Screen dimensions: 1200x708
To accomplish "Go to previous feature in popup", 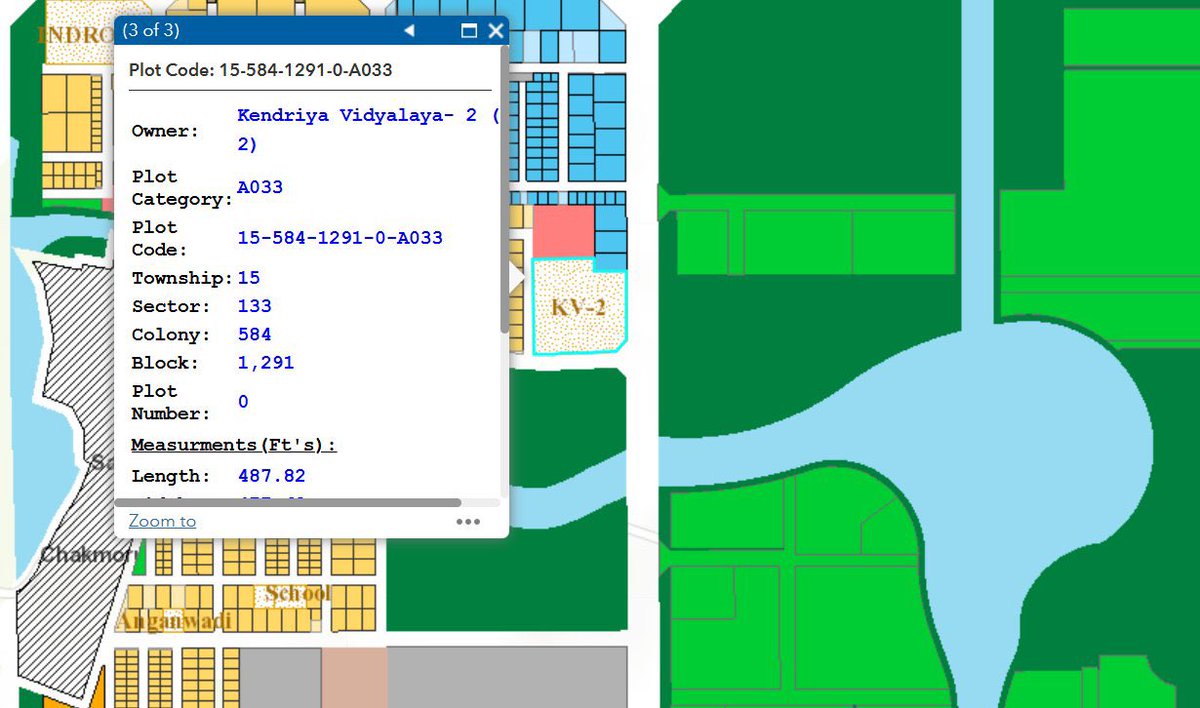I will (409, 31).
